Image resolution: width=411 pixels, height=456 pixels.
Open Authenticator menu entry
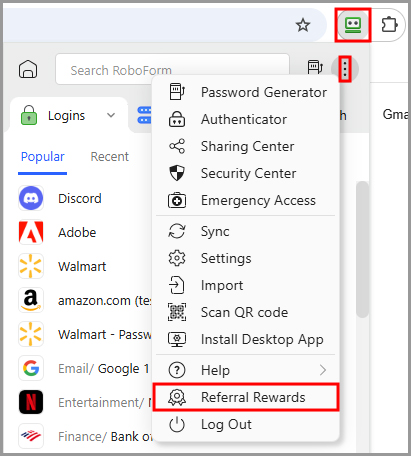[246, 119]
